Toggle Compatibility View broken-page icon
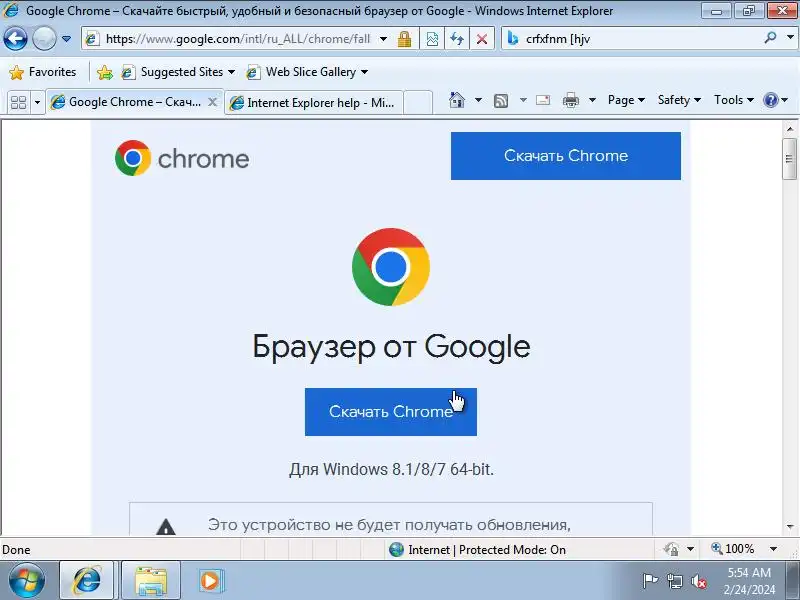This screenshot has height=600, width=800. pos(432,39)
